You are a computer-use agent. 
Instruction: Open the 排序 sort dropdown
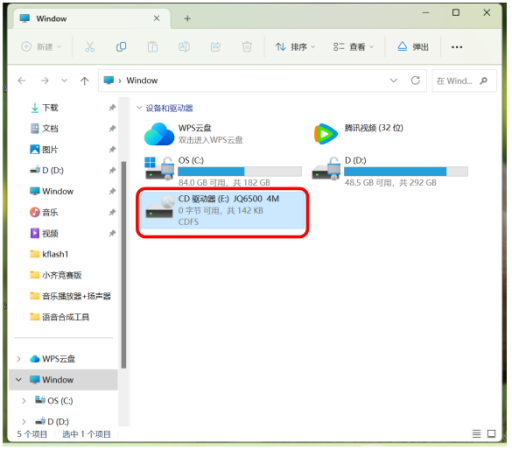coord(295,47)
